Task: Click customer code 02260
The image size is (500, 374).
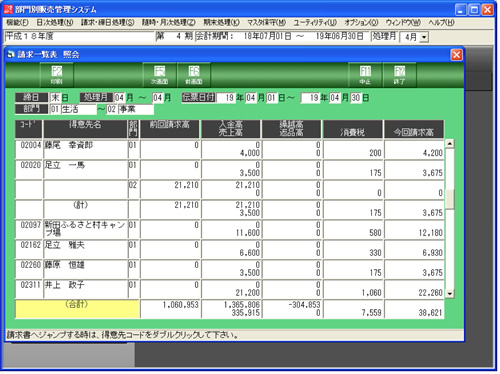Action: (x=31, y=265)
